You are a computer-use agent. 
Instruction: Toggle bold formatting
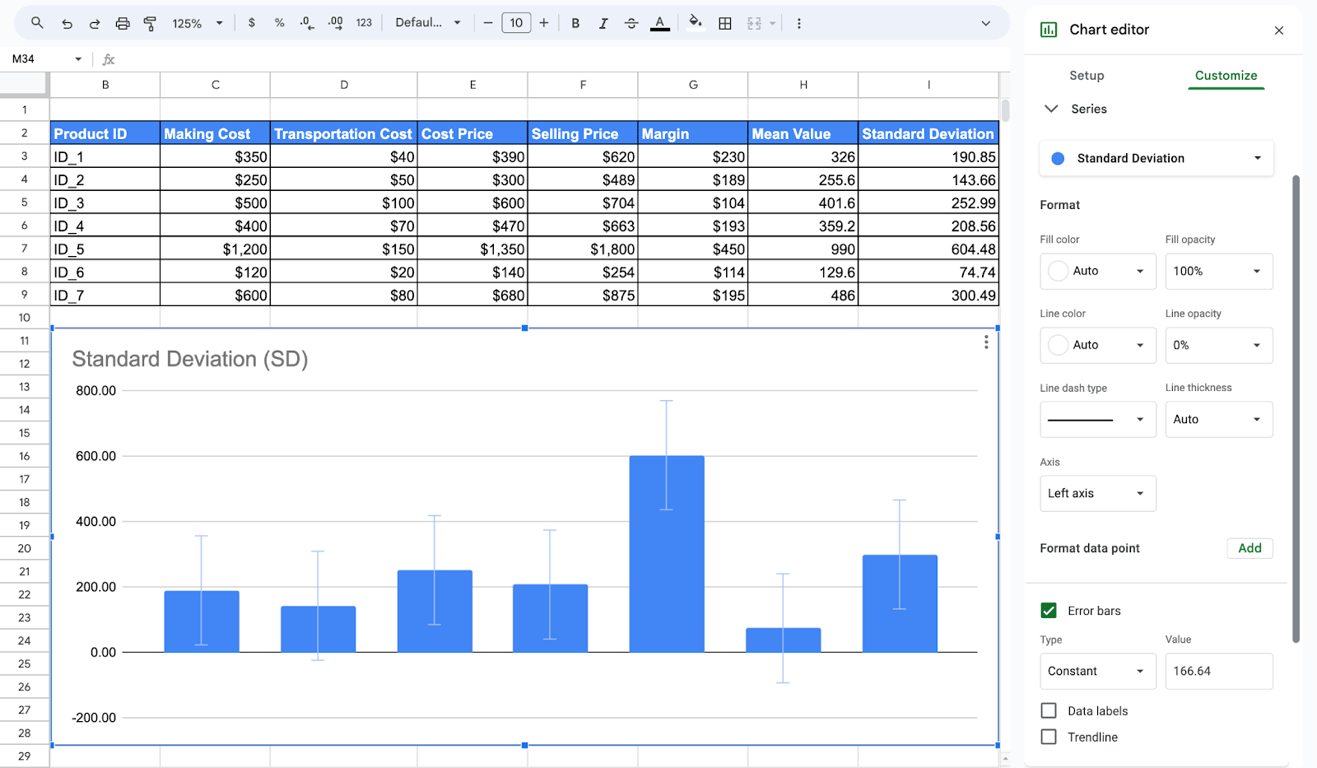pos(575,23)
